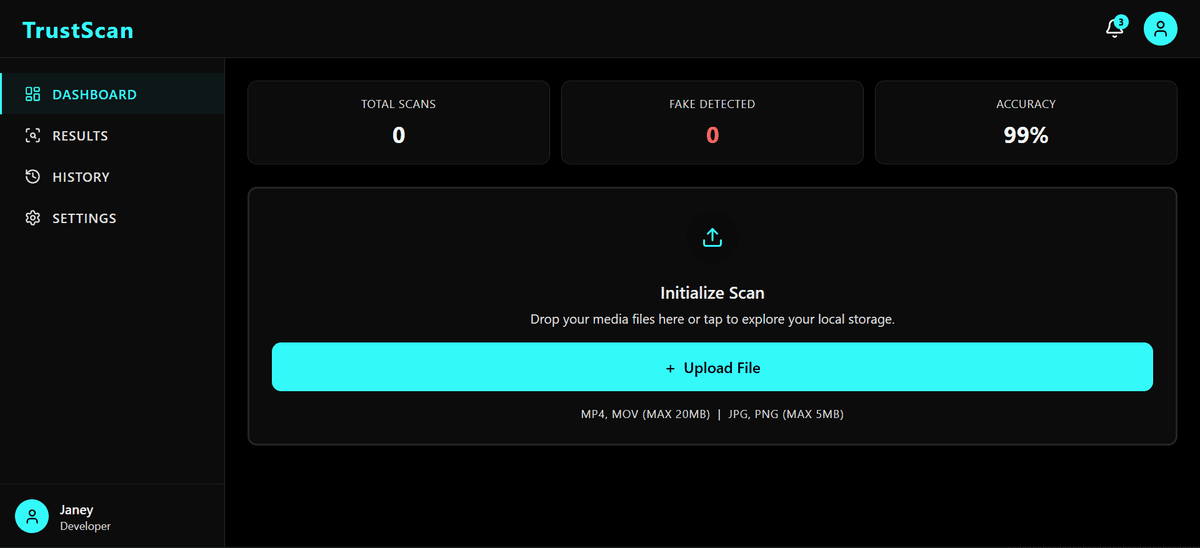Image resolution: width=1200 pixels, height=548 pixels.
Task: Click the Dashboard grid icon
Action: pos(32,94)
